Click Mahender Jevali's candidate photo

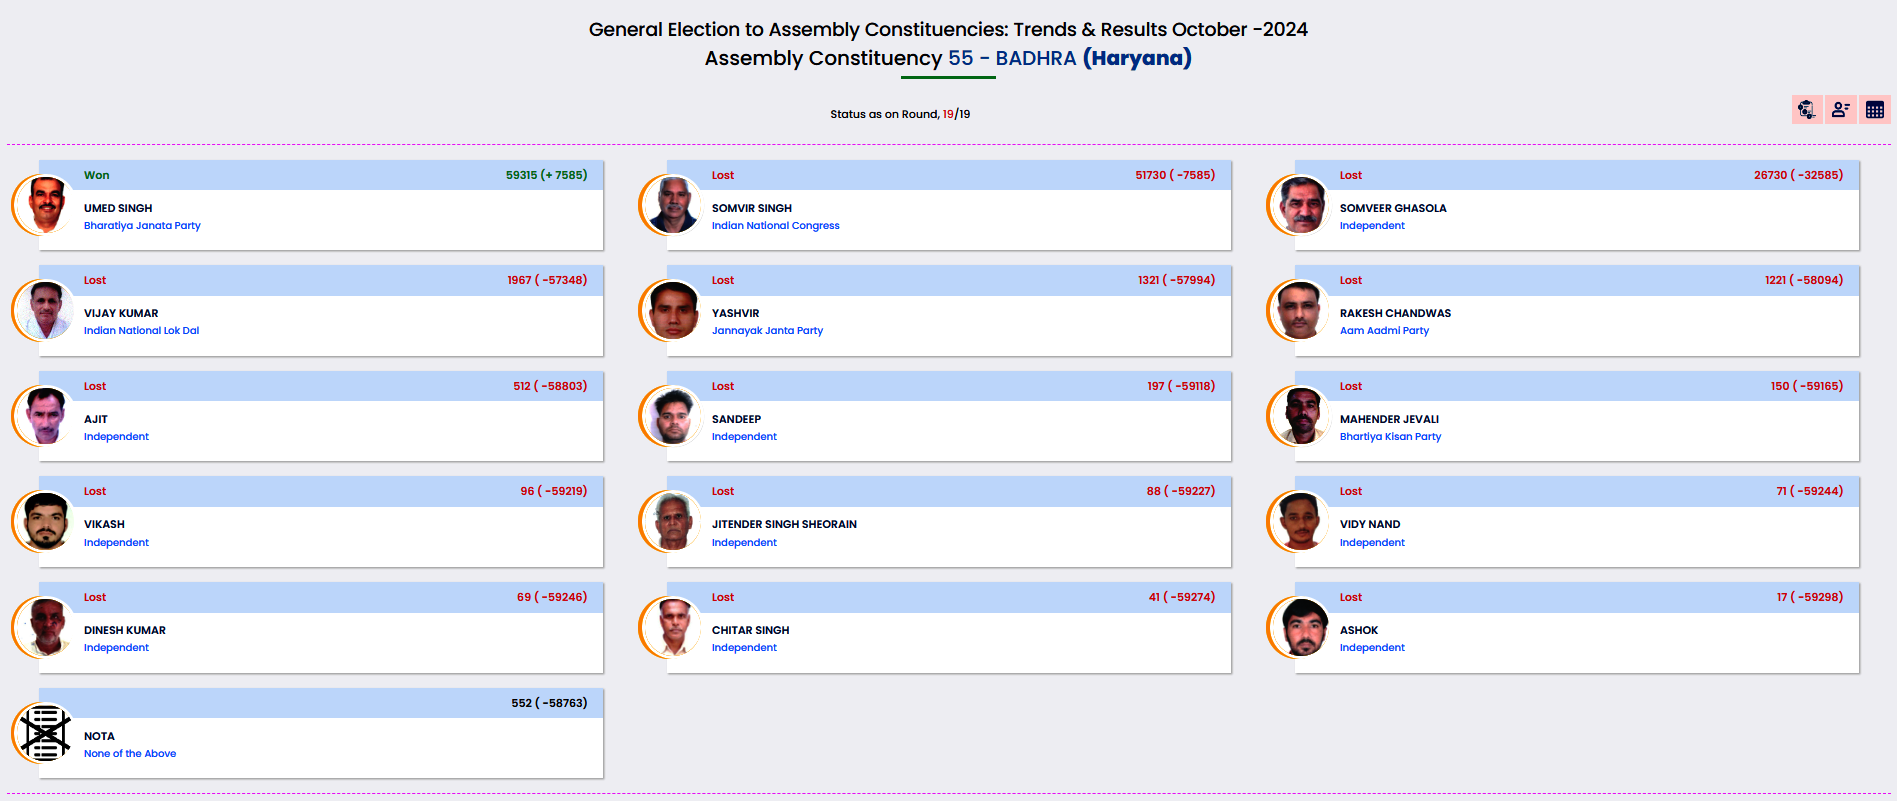coord(1301,416)
